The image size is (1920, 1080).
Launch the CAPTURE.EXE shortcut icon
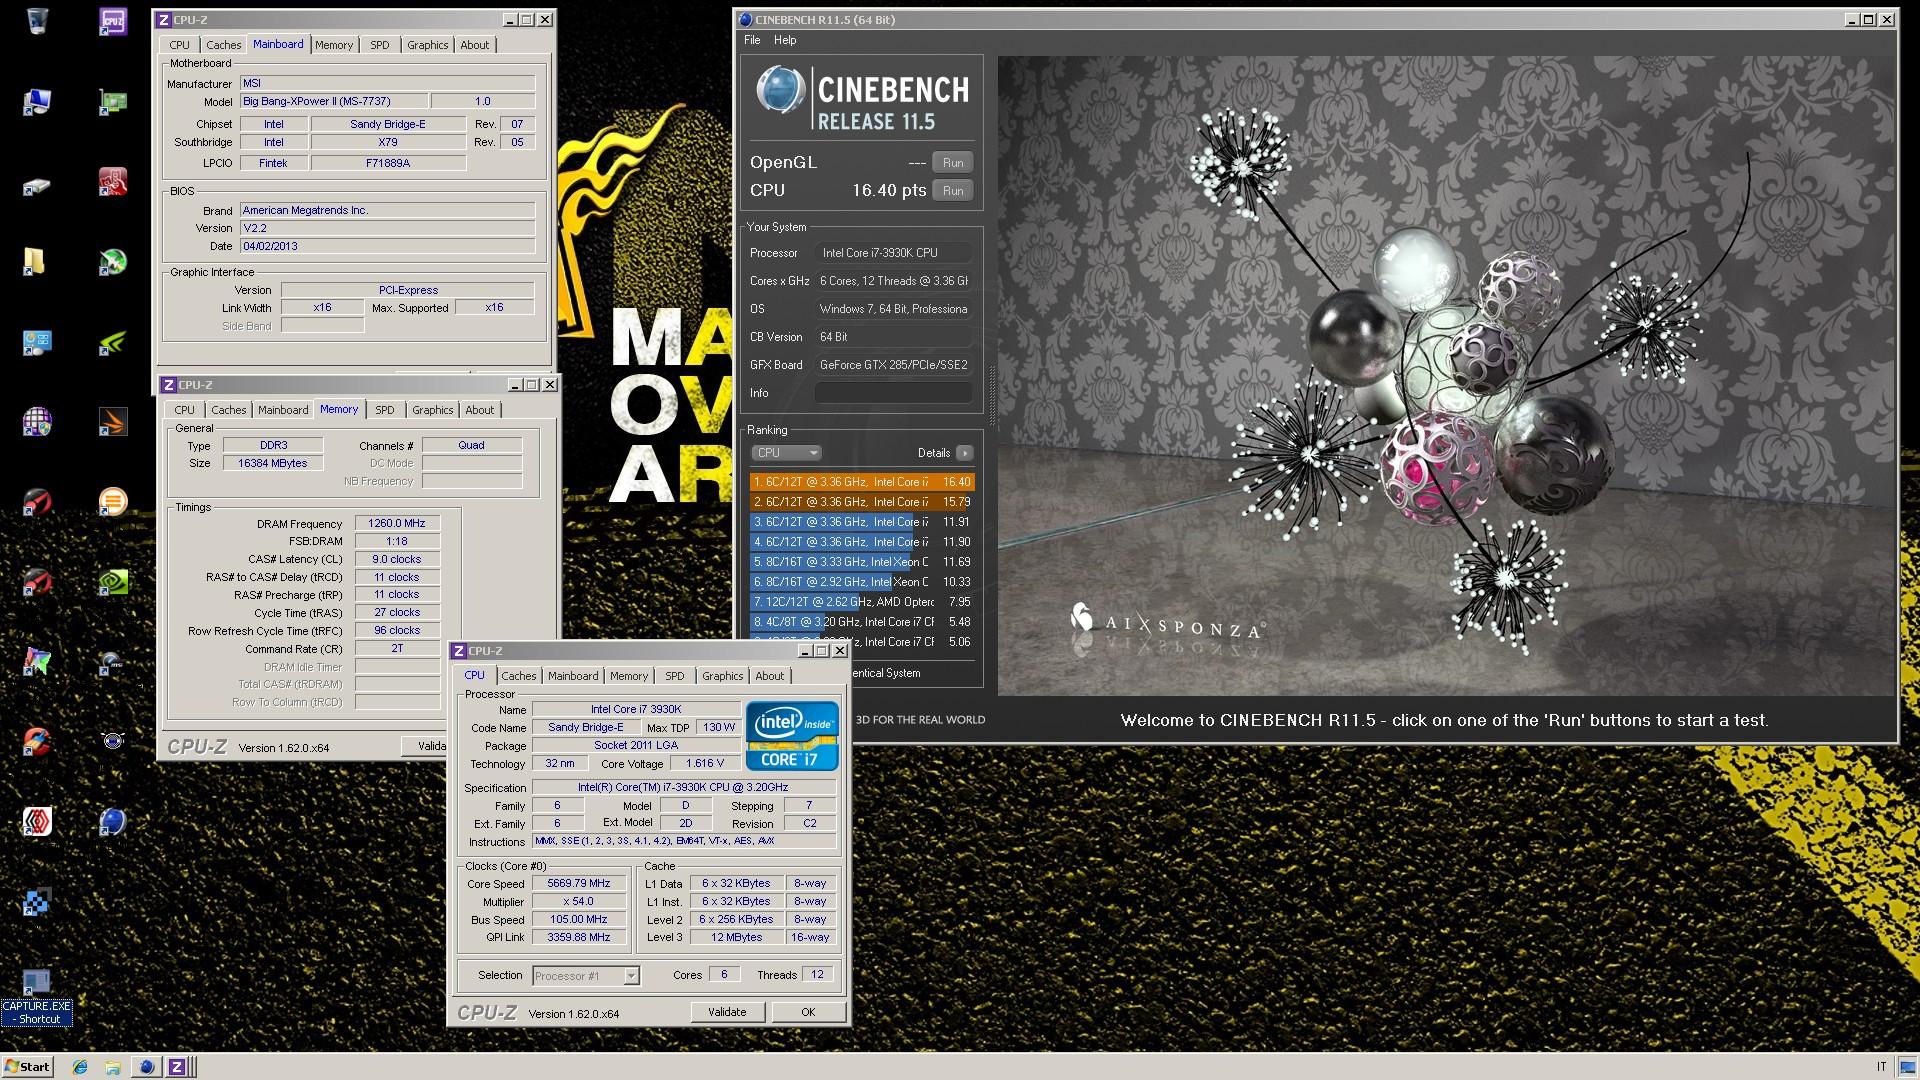point(37,983)
